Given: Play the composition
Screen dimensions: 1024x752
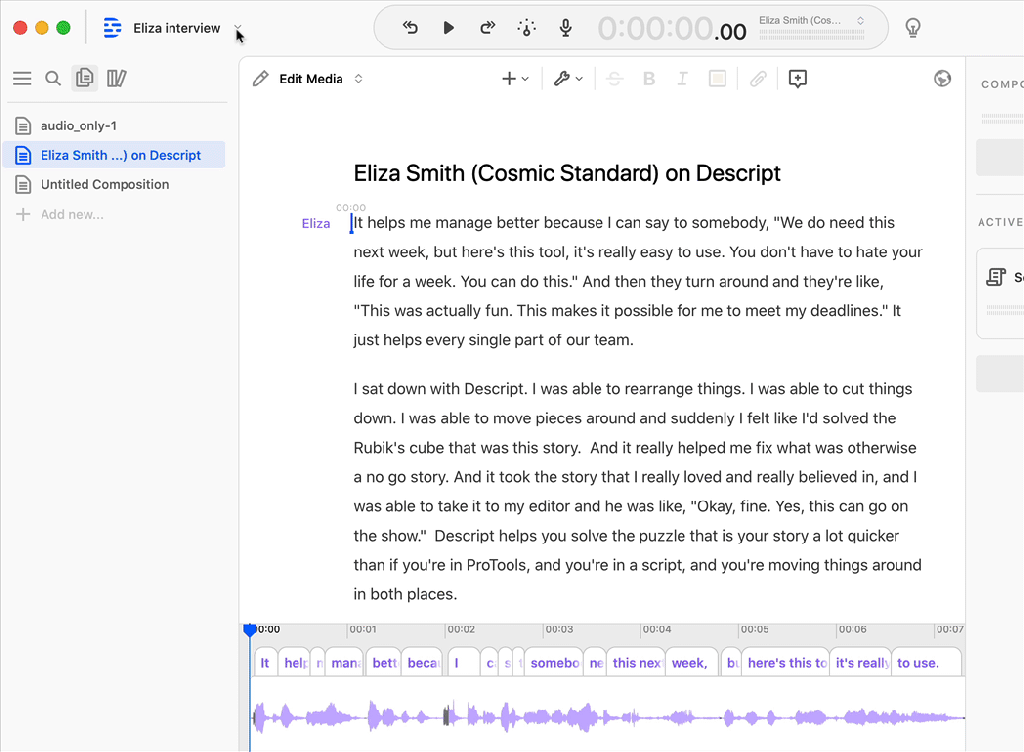Looking at the screenshot, I should tap(448, 27).
